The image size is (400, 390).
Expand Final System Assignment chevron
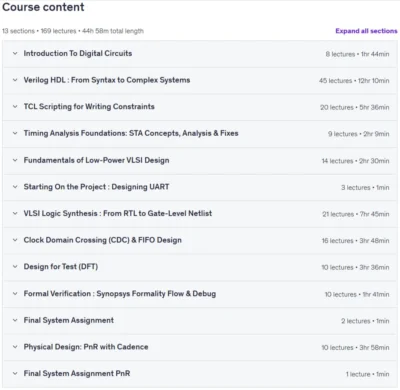15,321
